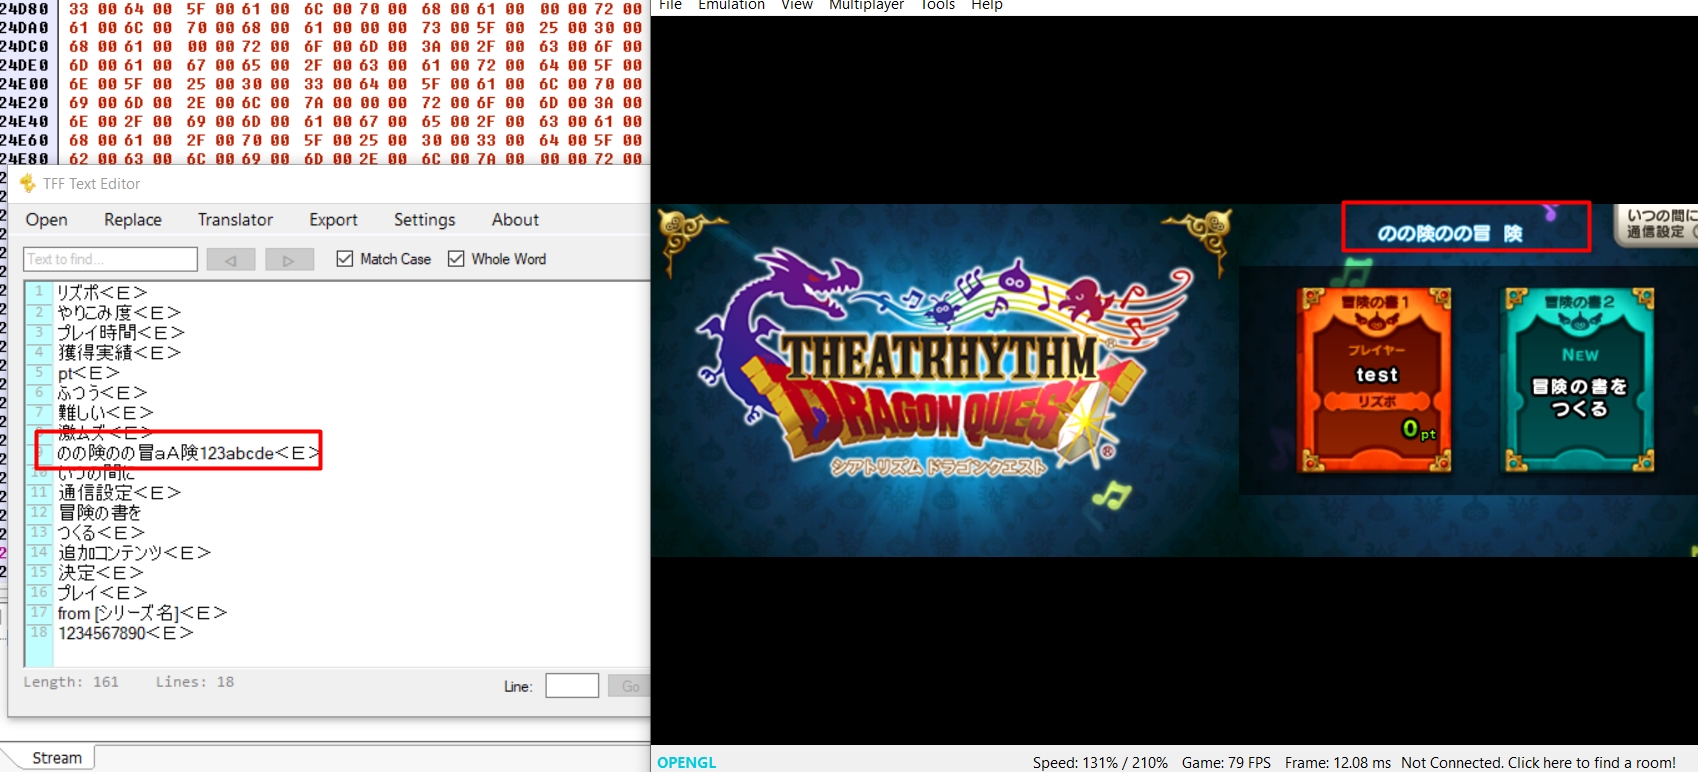Screen dimensions: 1698x772
Task: Open the Replace menu
Action: click(133, 220)
